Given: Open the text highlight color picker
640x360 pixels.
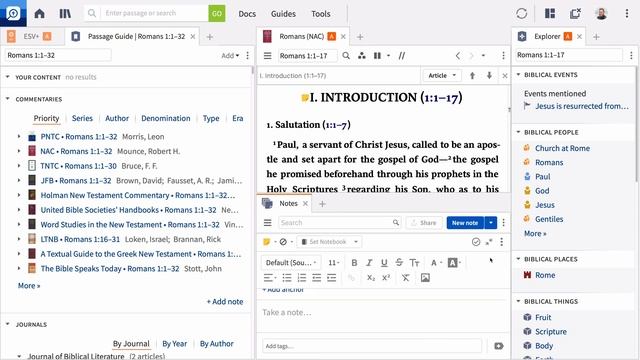Looking at the screenshot, I should [x=454, y=262].
